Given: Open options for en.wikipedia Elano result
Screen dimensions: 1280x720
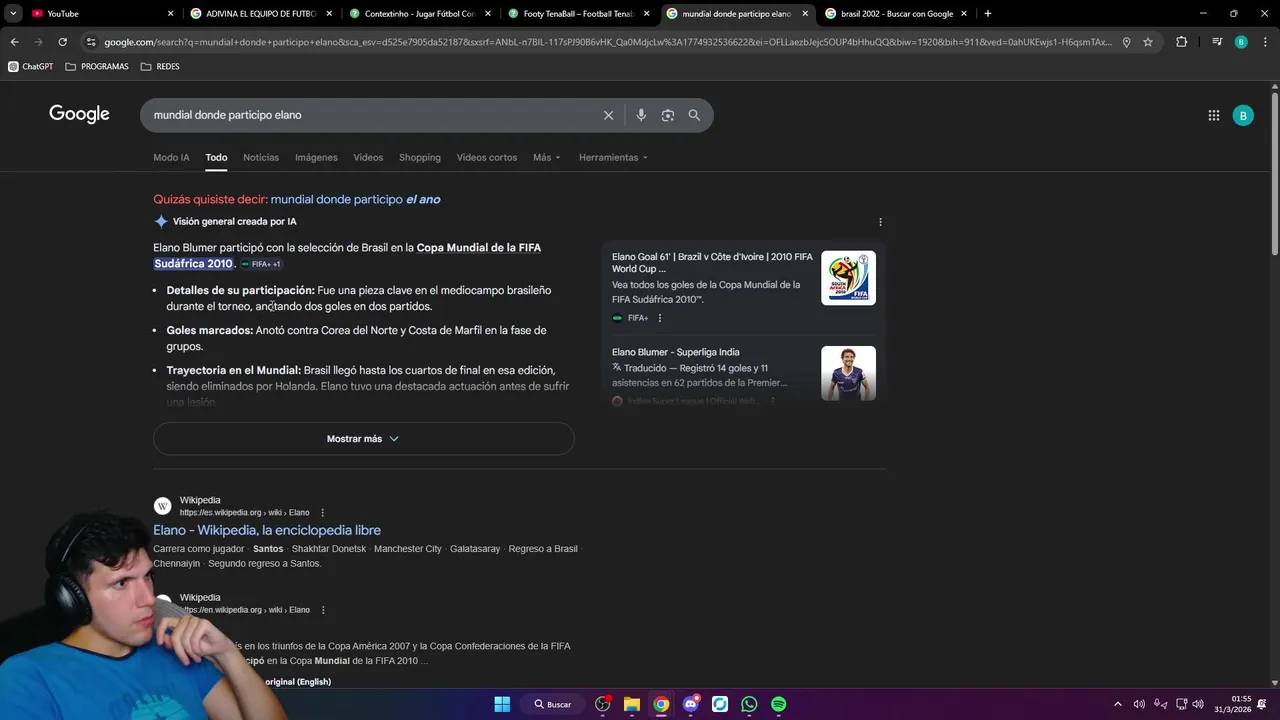Looking at the screenshot, I should pos(322,610).
